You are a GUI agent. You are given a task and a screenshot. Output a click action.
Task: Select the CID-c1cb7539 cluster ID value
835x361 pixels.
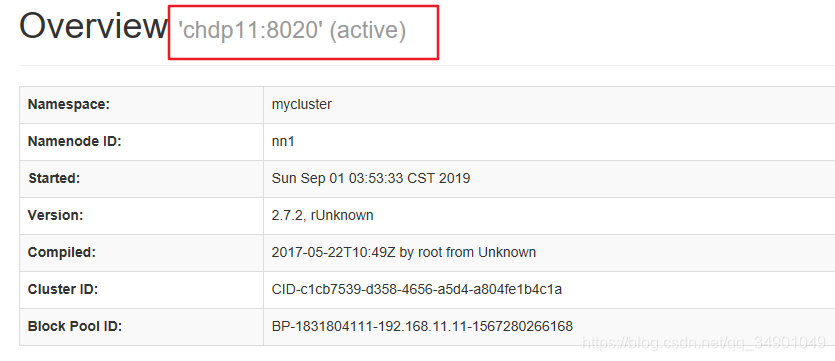tap(416, 290)
